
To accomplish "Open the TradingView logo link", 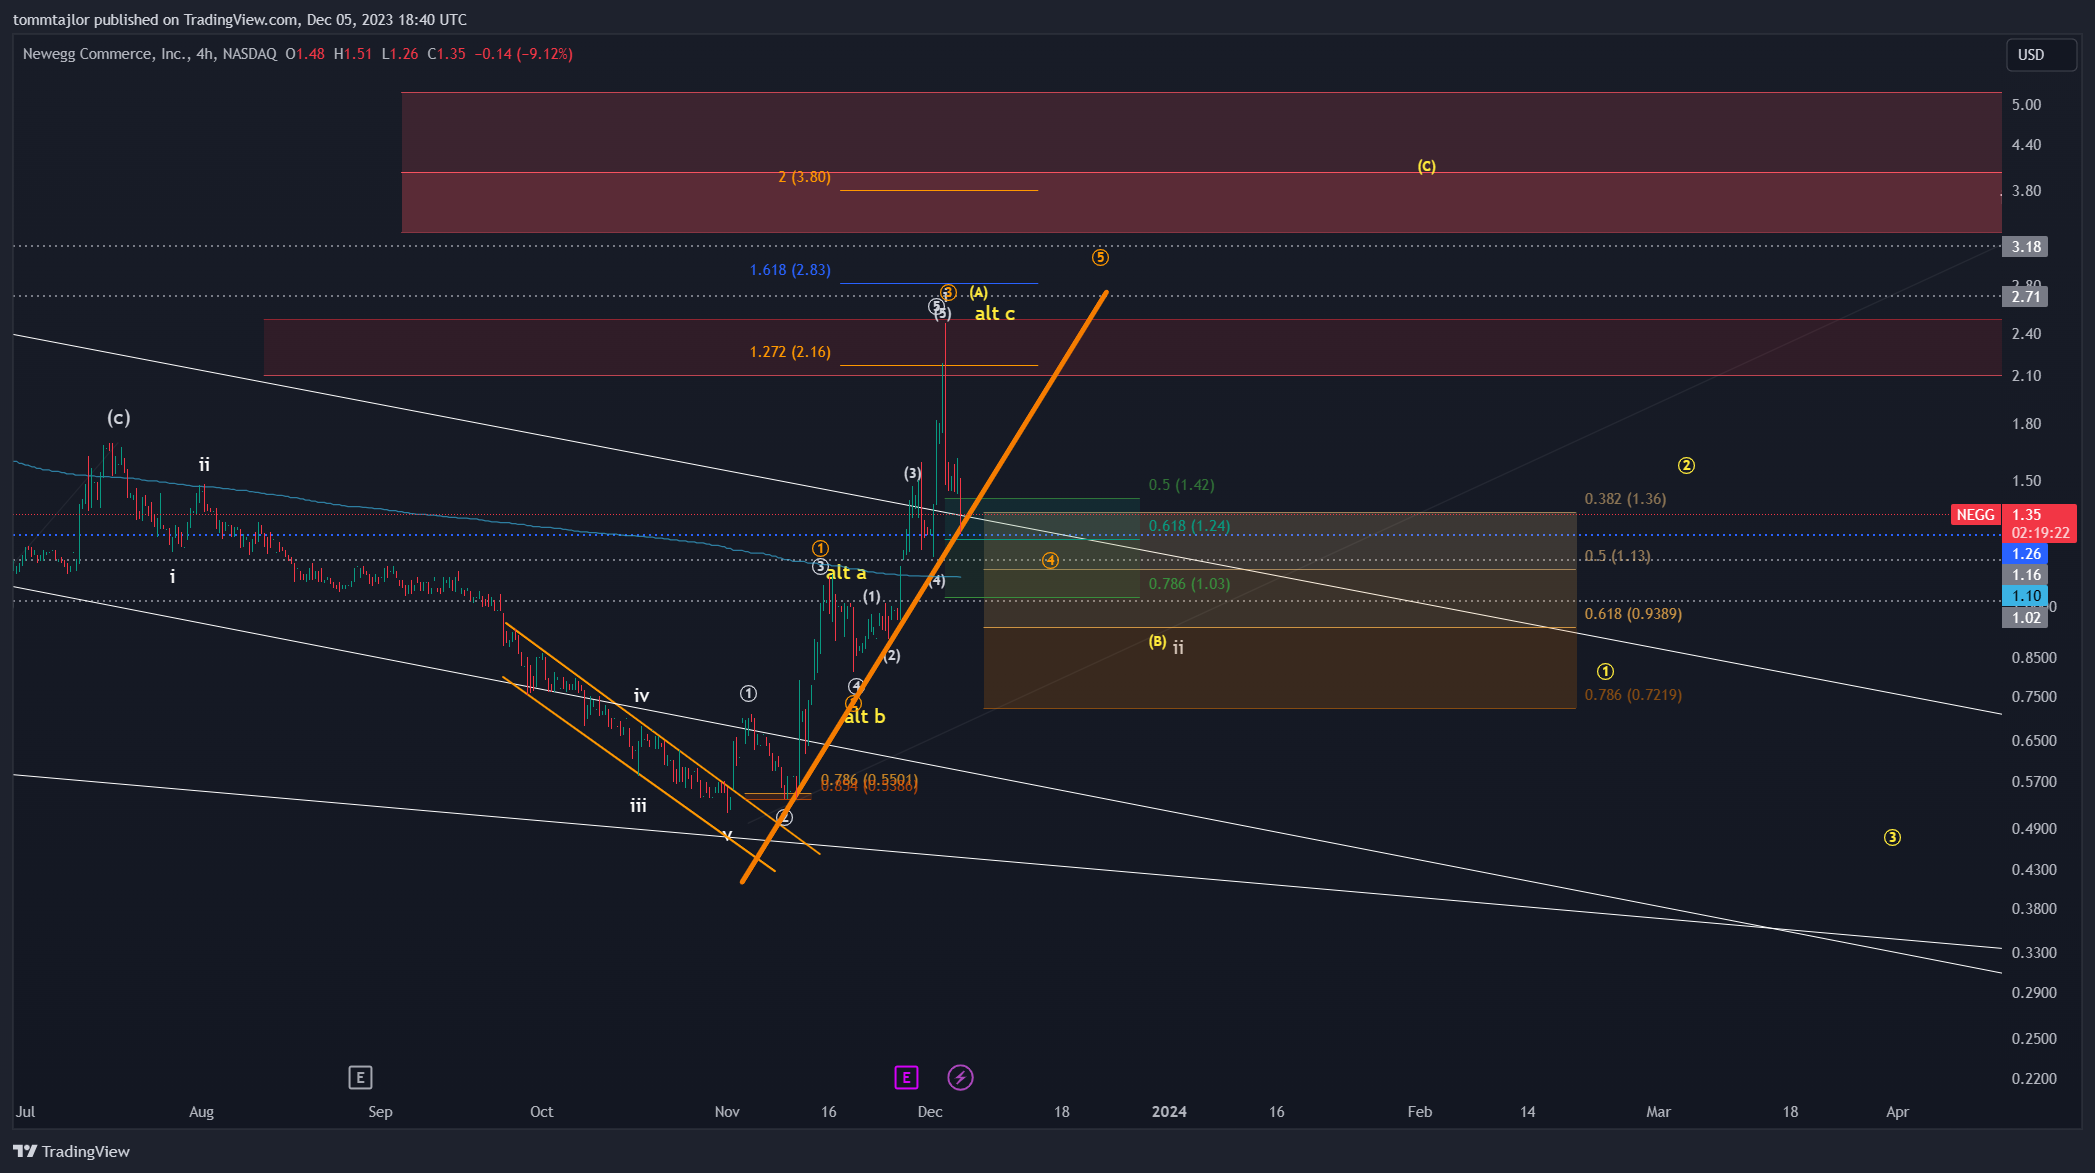I will pos(72,1151).
